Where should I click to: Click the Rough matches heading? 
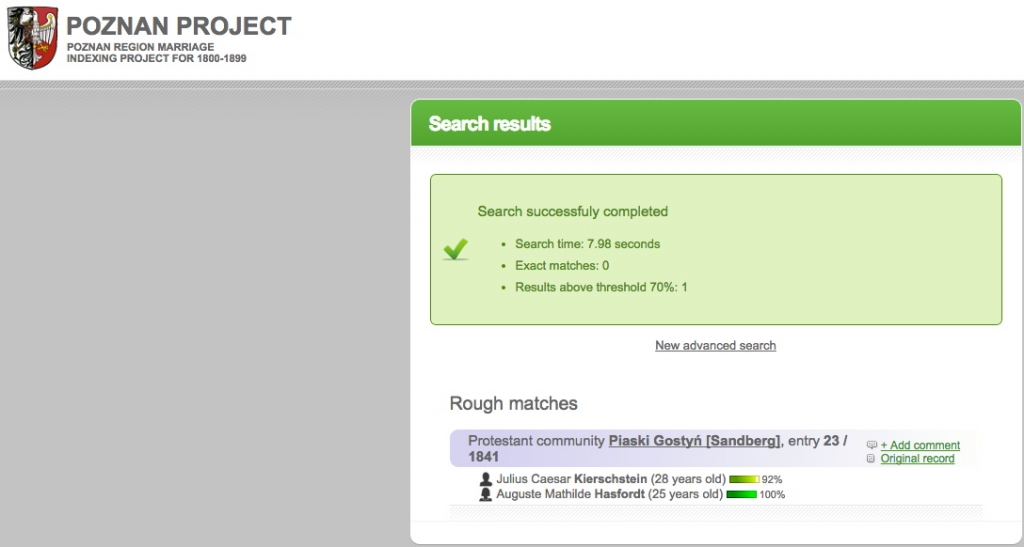tap(513, 403)
